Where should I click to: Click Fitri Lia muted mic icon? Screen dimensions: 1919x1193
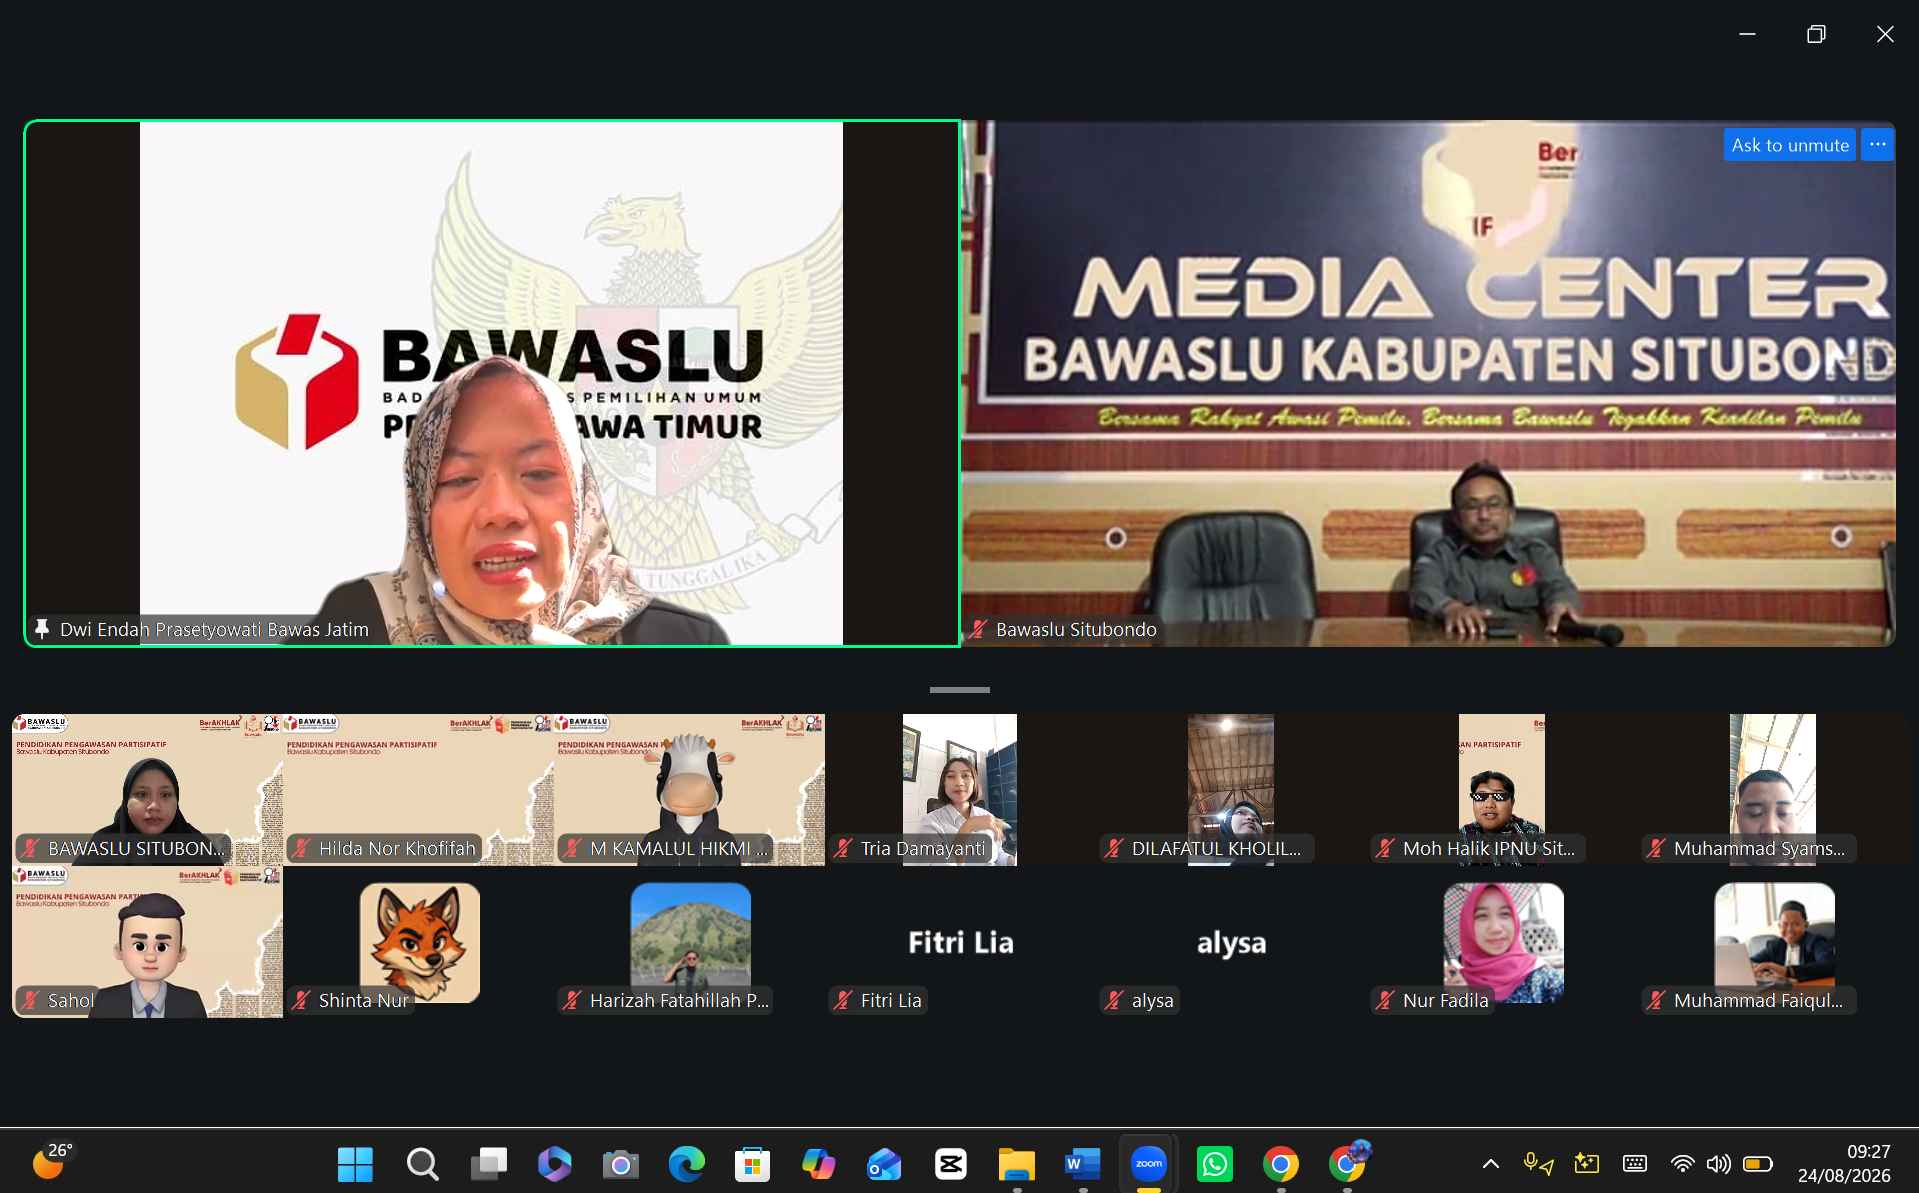pyautogui.click(x=843, y=1000)
